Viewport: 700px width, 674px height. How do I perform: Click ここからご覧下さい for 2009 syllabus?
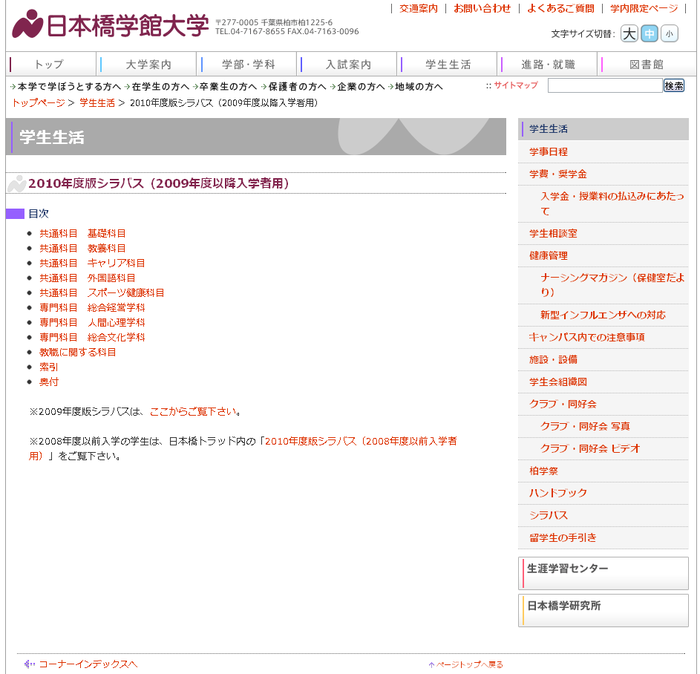tap(193, 412)
